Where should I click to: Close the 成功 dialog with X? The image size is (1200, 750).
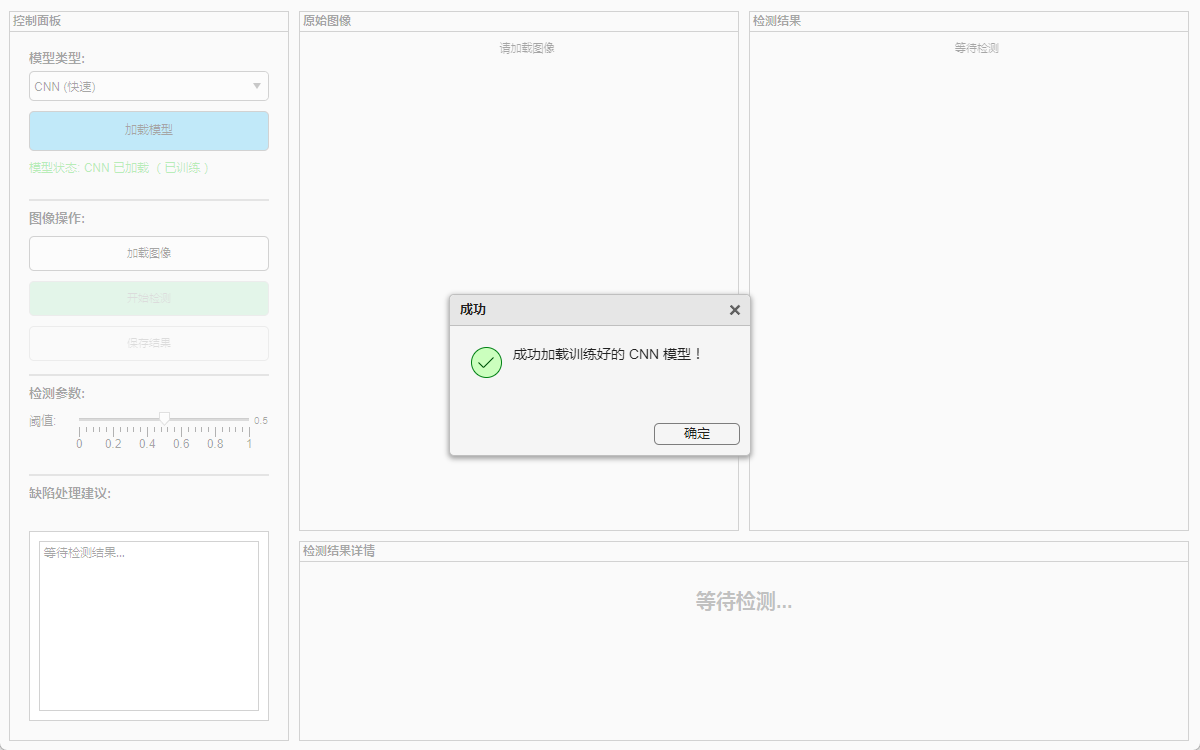coord(735,310)
